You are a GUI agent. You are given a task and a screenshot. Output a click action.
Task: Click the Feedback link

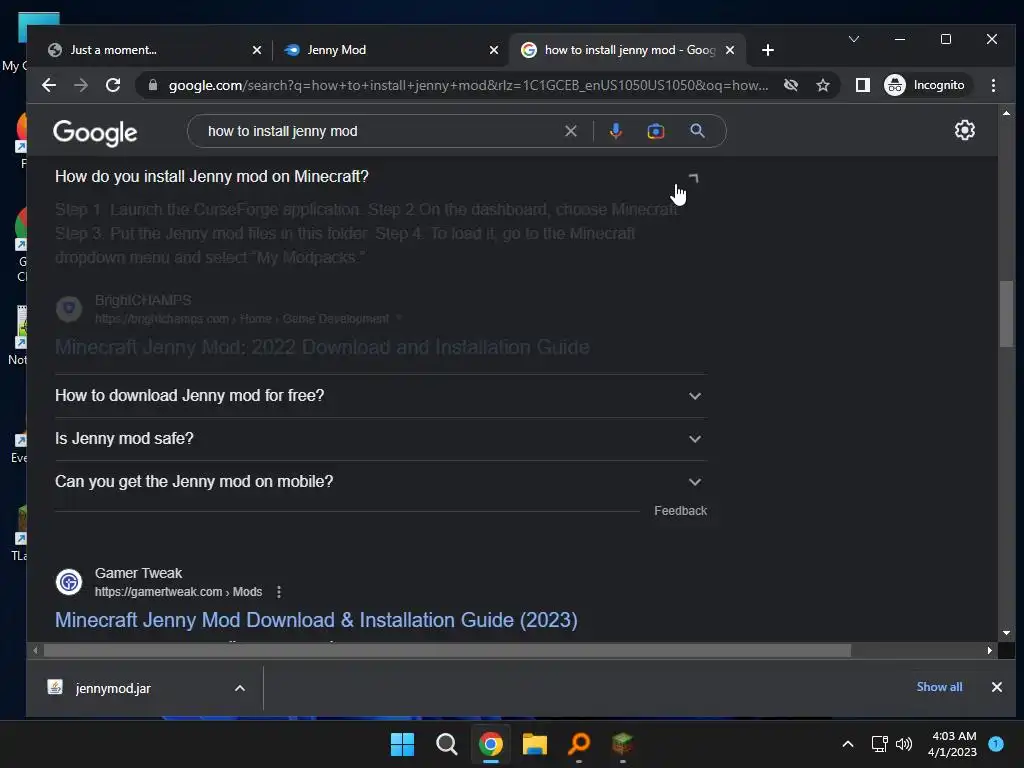pyautogui.click(x=680, y=511)
